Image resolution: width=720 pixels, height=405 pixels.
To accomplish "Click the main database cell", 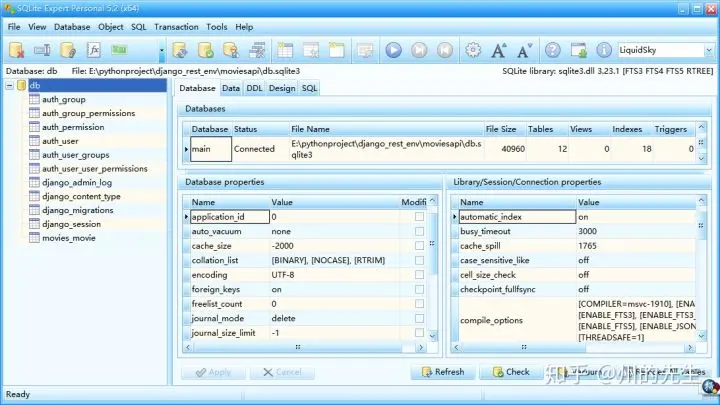I will 211,149.
